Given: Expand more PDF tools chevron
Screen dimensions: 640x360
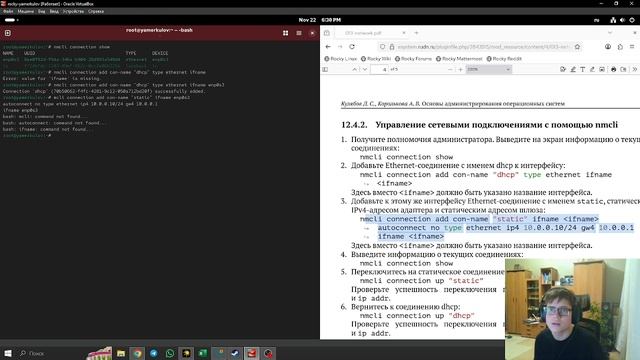Looking at the screenshot, I should coord(634,69).
